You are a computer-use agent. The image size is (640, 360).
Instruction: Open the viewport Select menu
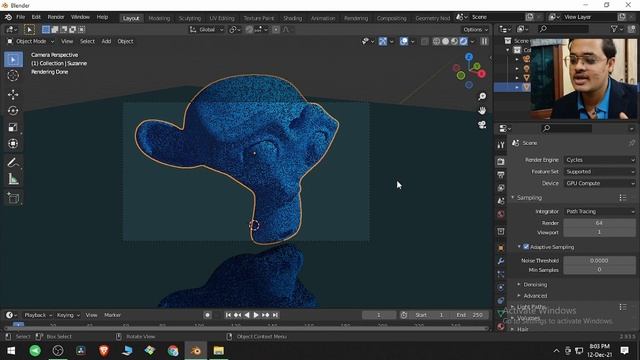(x=87, y=41)
